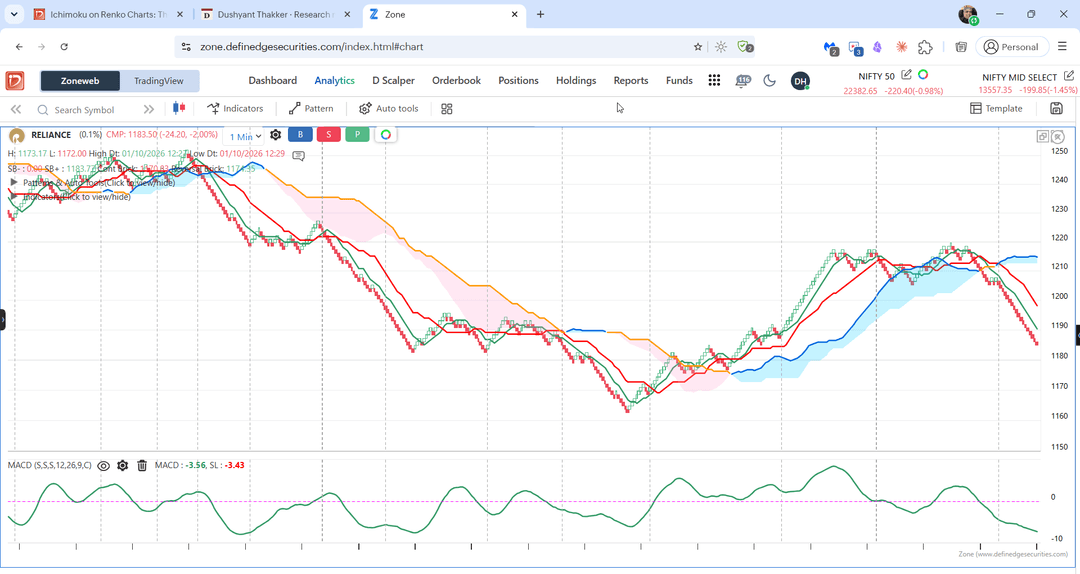Go to Positions
1080x574 pixels.
pyautogui.click(x=518, y=81)
